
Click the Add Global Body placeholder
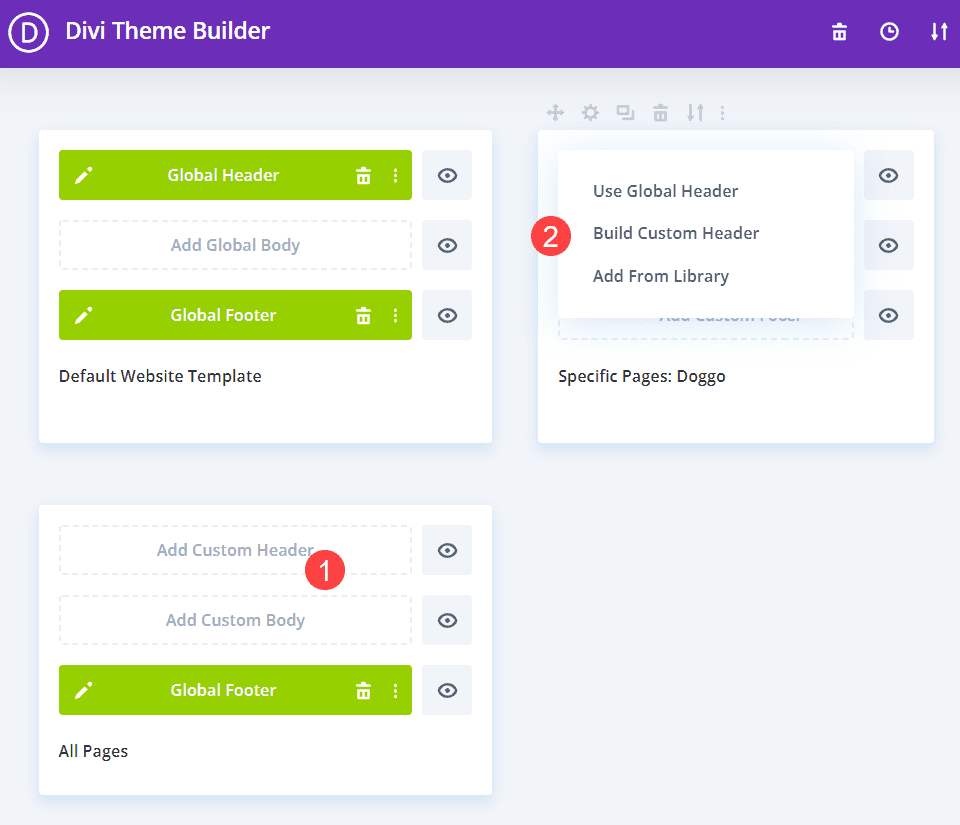235,245
